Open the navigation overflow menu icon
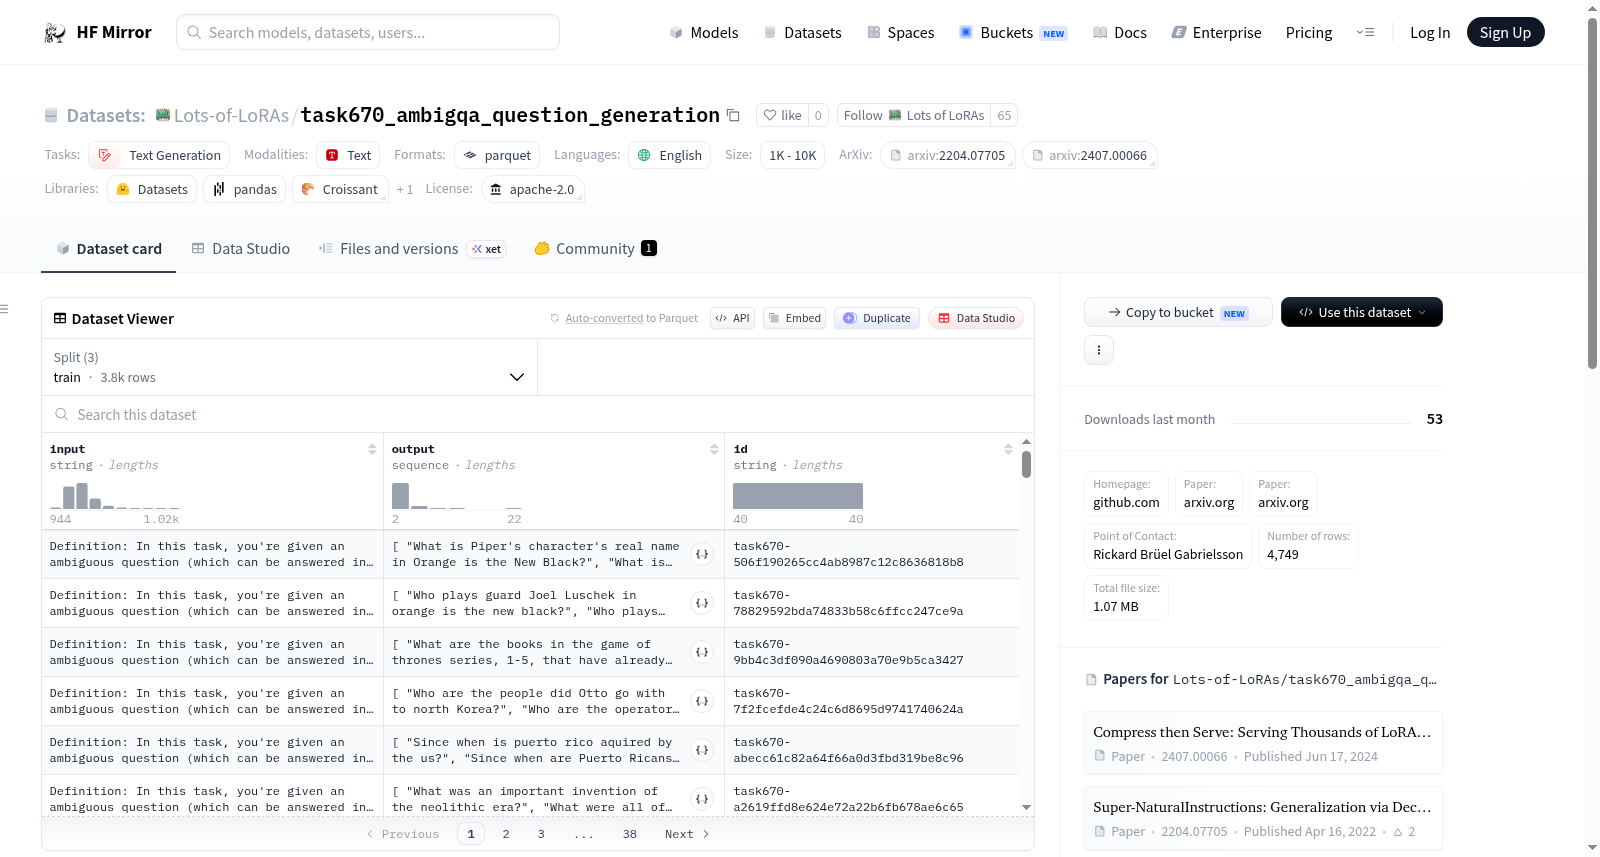This screenshot has height=857, width=1600. click(x=1365, y=33)
